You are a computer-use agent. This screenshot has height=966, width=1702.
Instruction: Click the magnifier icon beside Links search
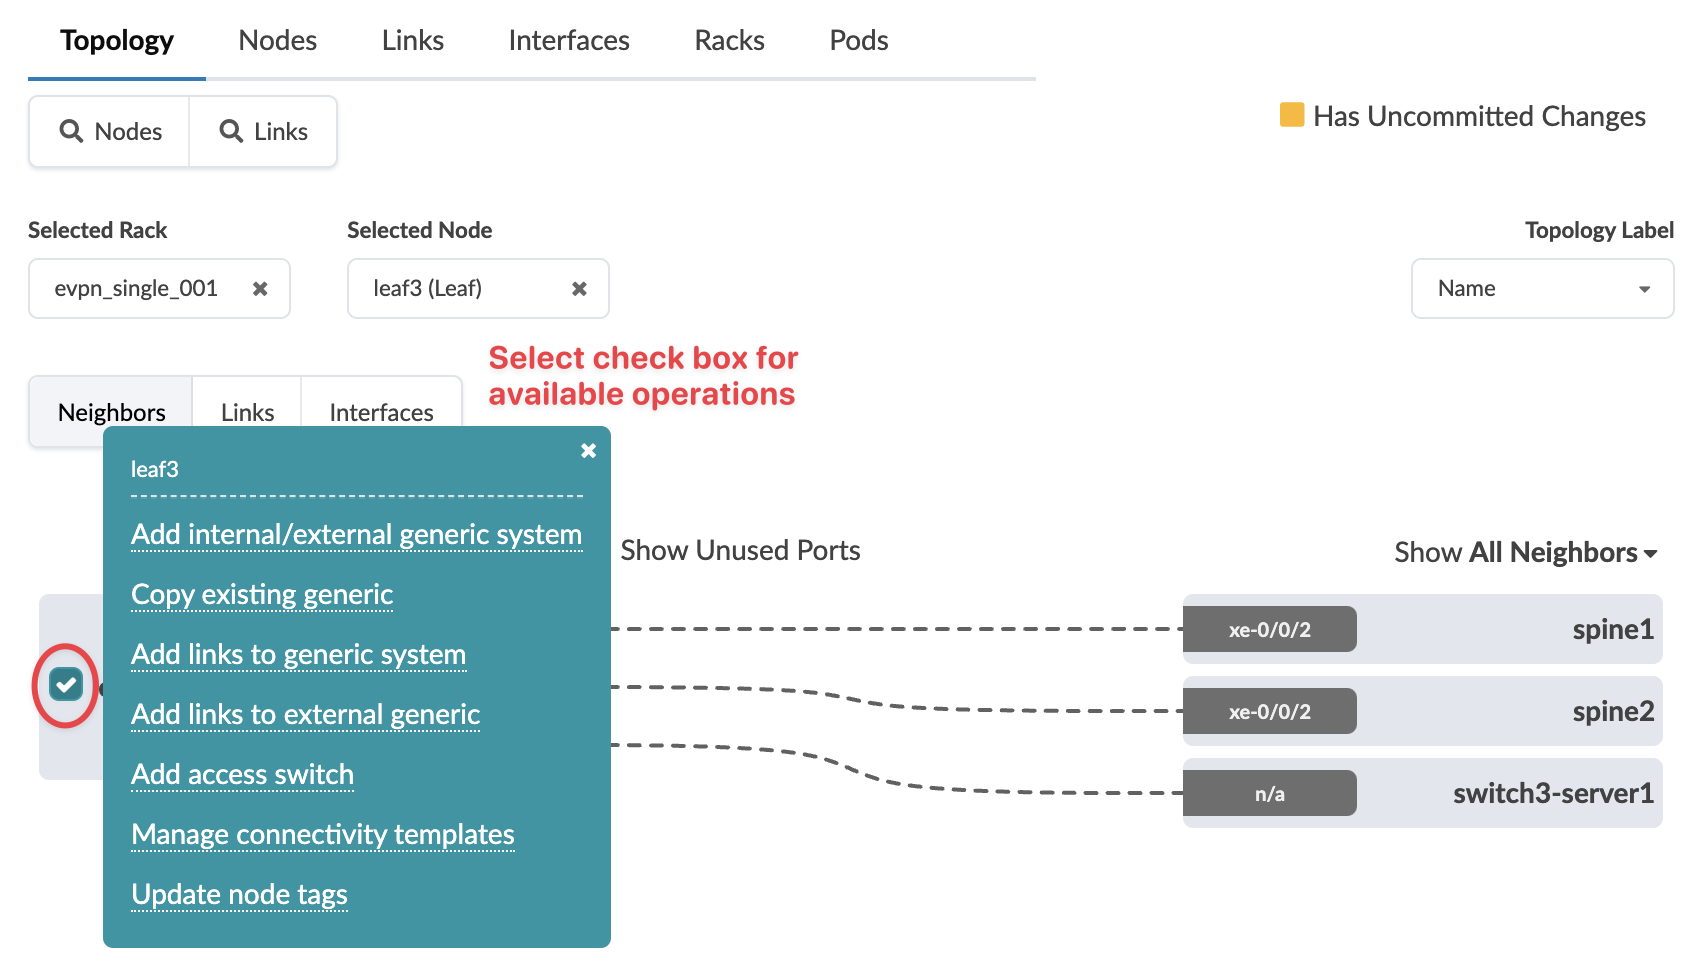coord(231,131)
